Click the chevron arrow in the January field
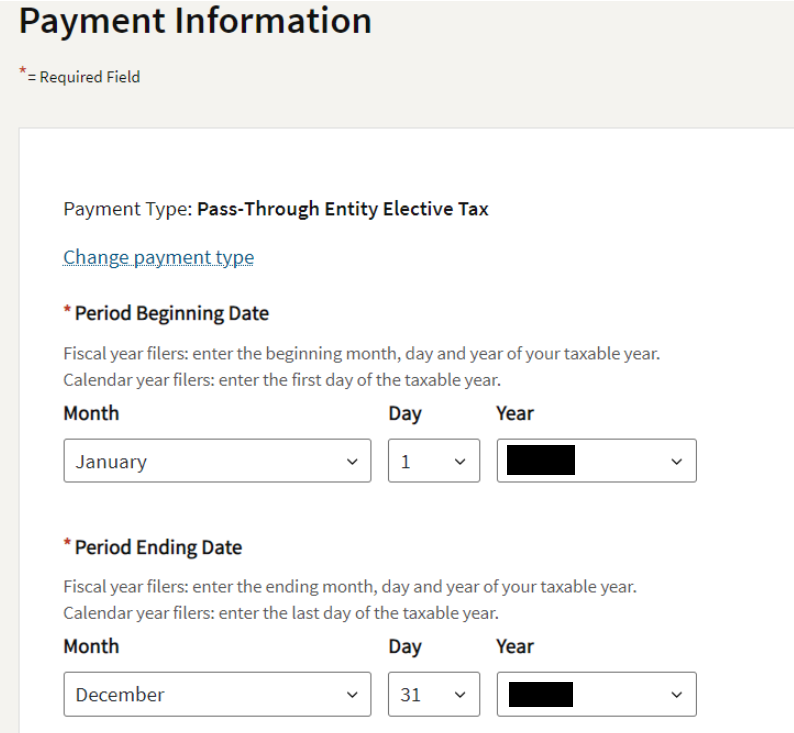 (351, 462)
